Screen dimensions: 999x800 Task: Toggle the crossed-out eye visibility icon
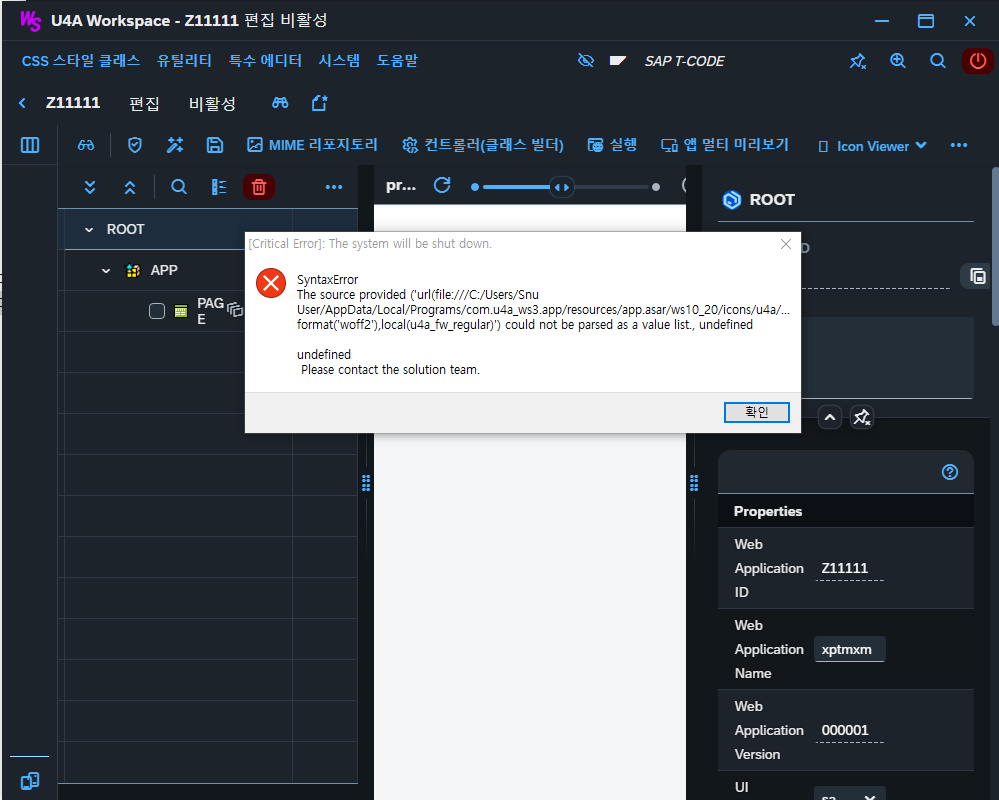tap(586, 61)
